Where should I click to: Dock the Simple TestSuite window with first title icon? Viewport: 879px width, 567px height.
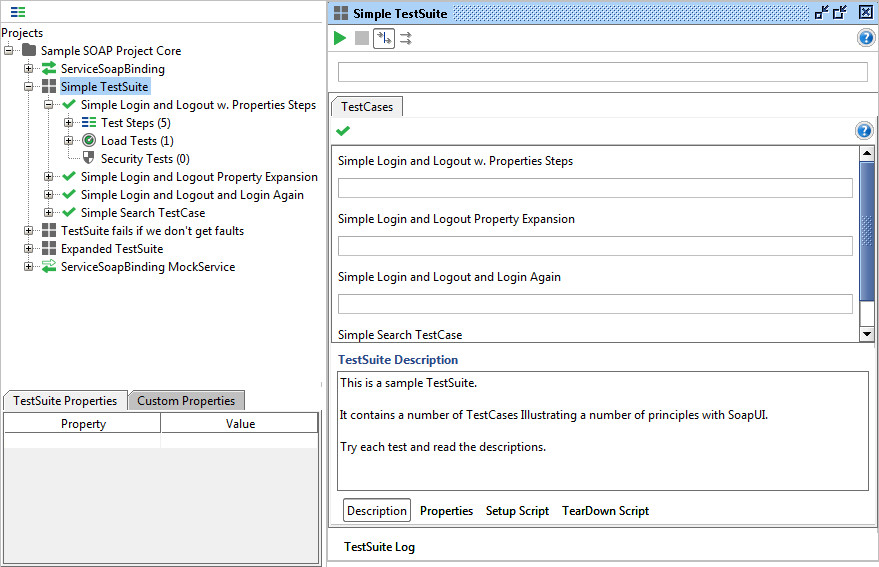point(822,12)
